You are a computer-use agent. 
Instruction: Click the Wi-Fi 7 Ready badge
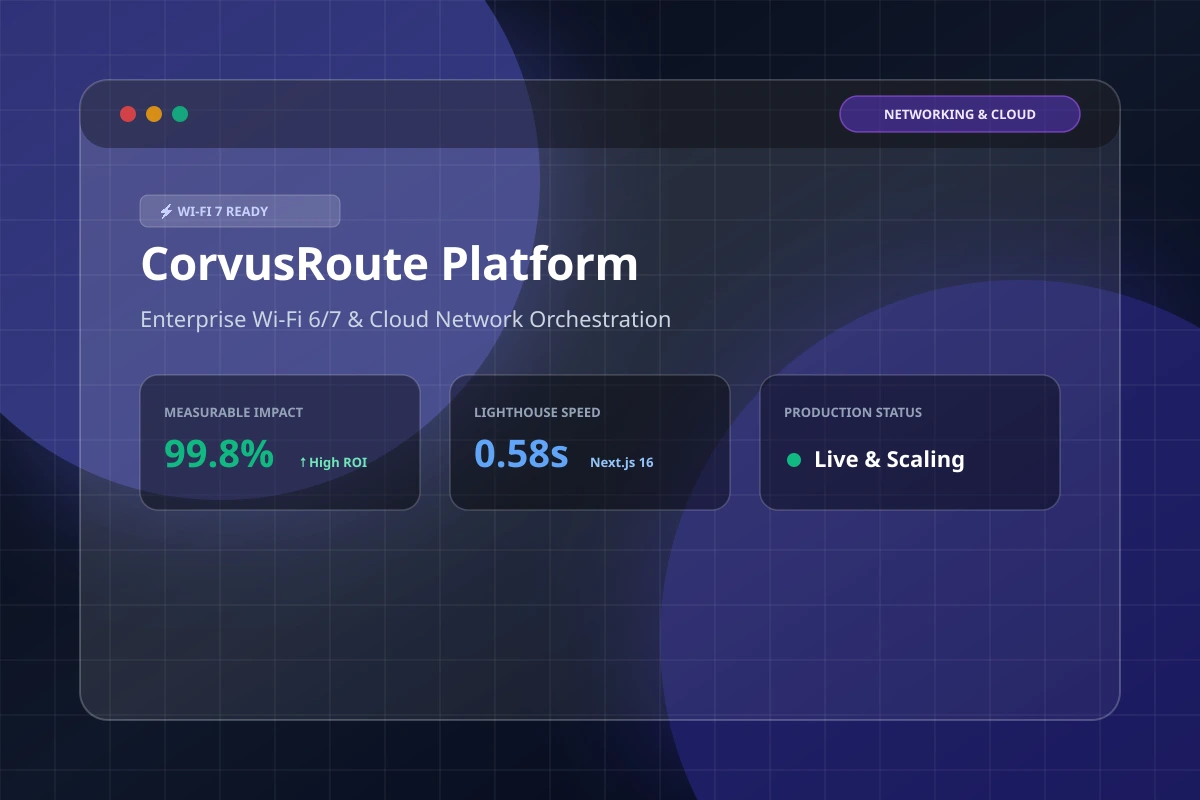(x=240, y=211)
